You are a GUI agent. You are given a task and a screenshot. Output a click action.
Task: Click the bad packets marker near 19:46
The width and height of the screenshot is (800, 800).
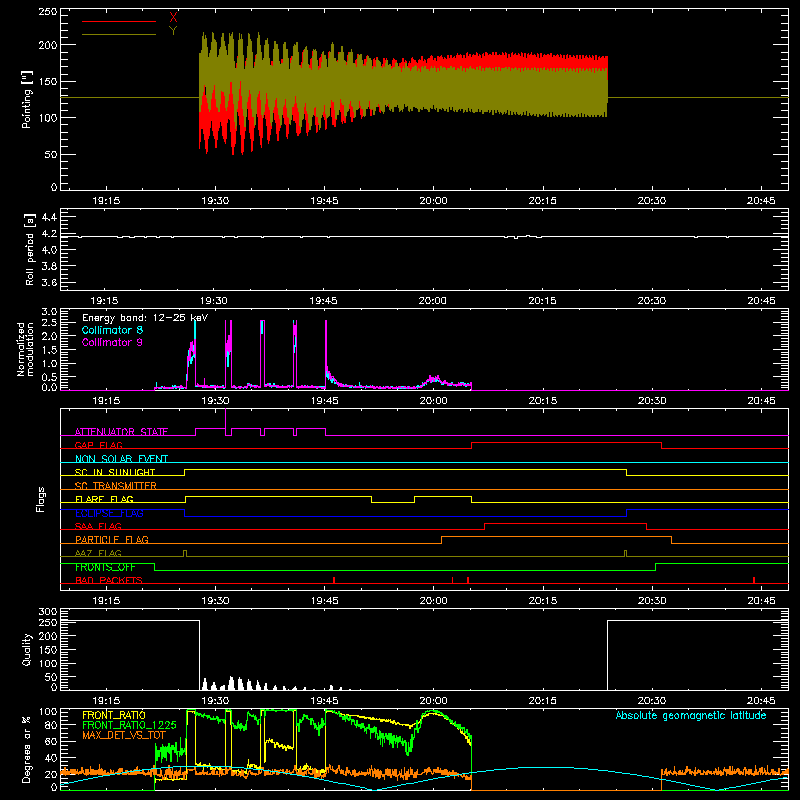(x=334, y=580)
